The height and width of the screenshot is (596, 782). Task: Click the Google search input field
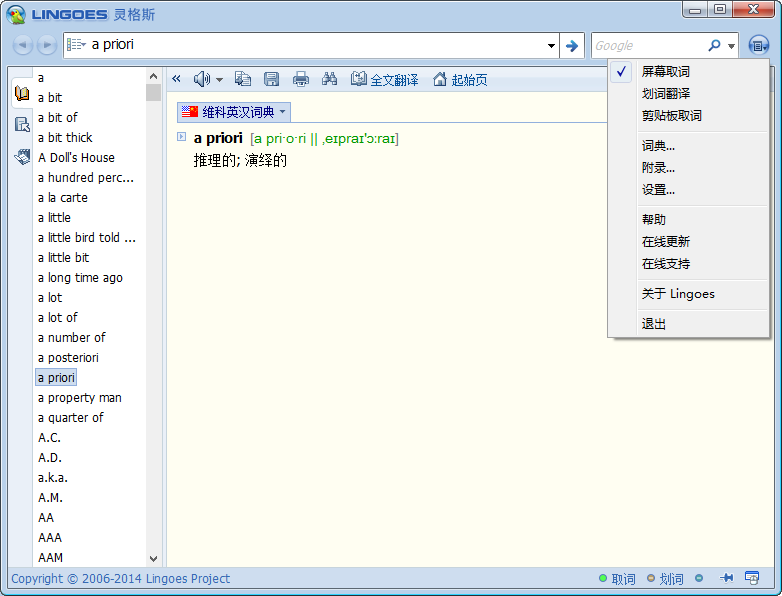648,46
